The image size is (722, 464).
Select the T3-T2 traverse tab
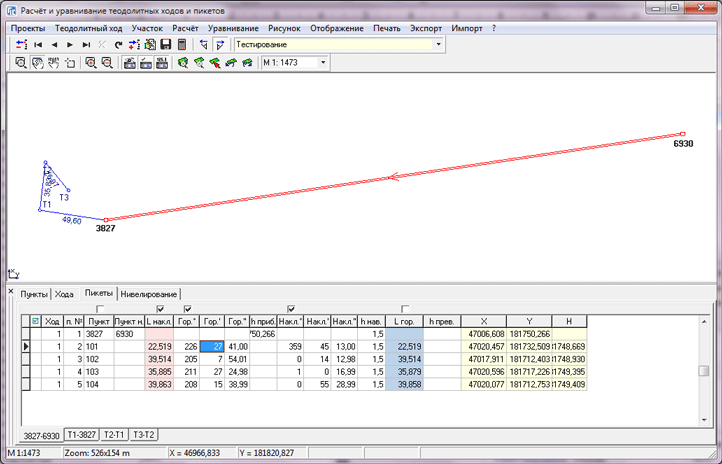(x=144, y=435)
